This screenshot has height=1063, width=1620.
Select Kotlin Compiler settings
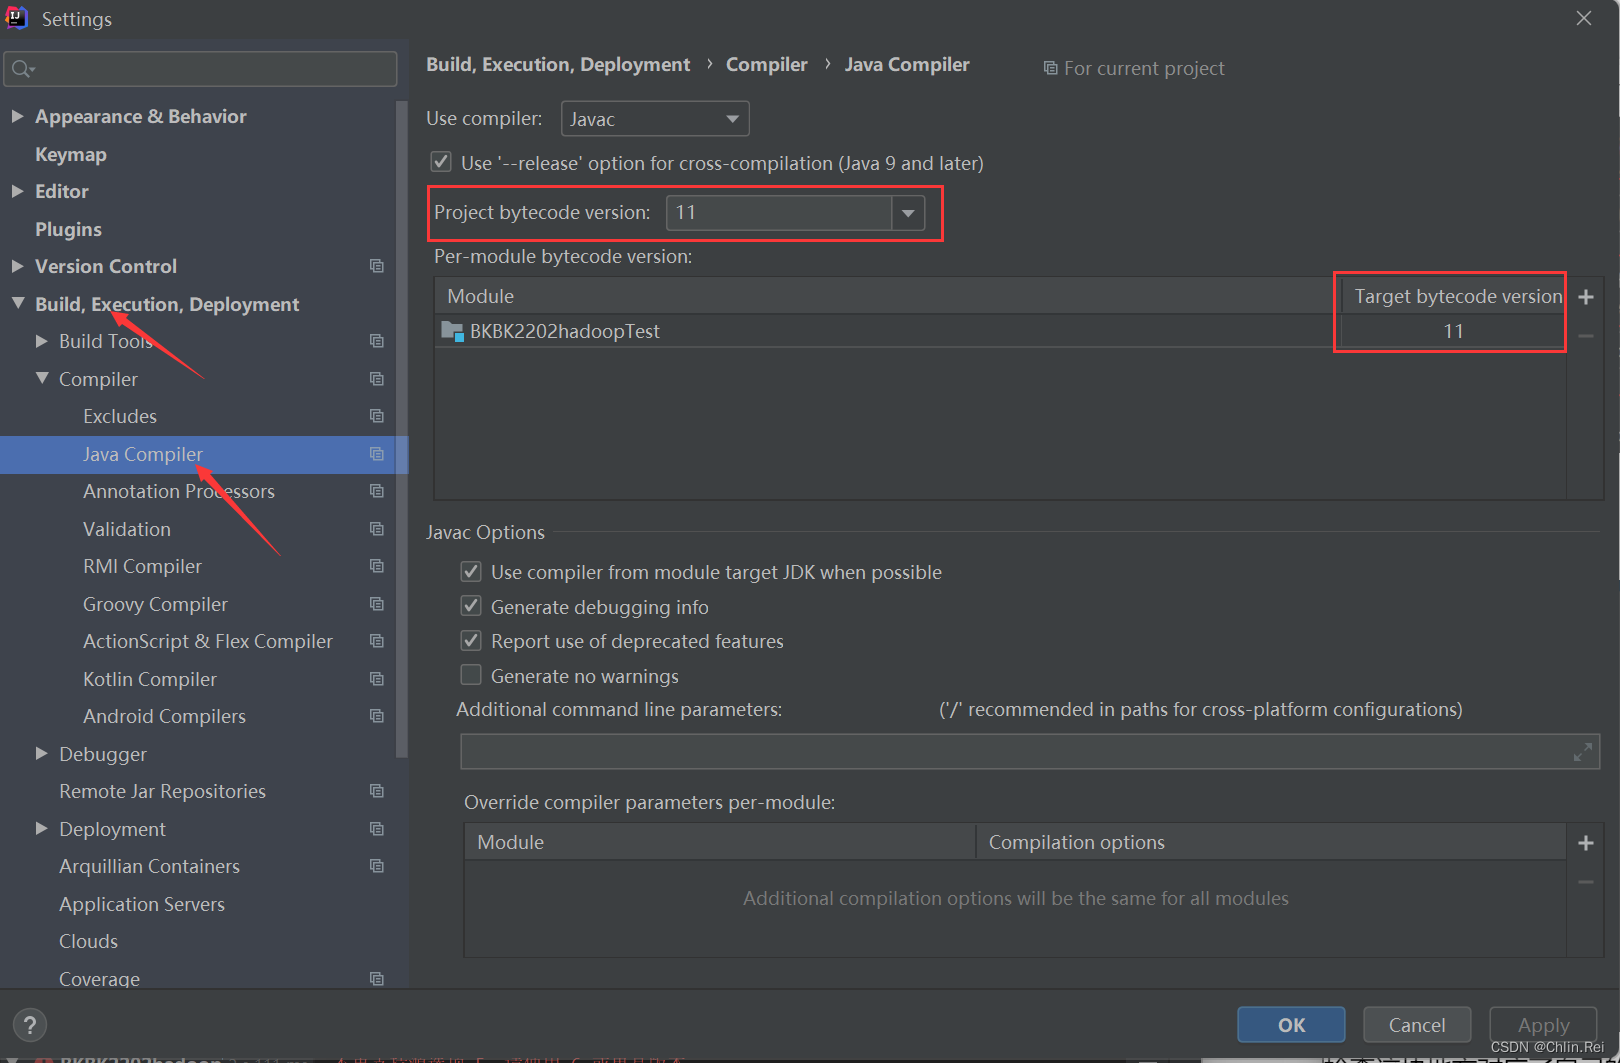point(150,679)
